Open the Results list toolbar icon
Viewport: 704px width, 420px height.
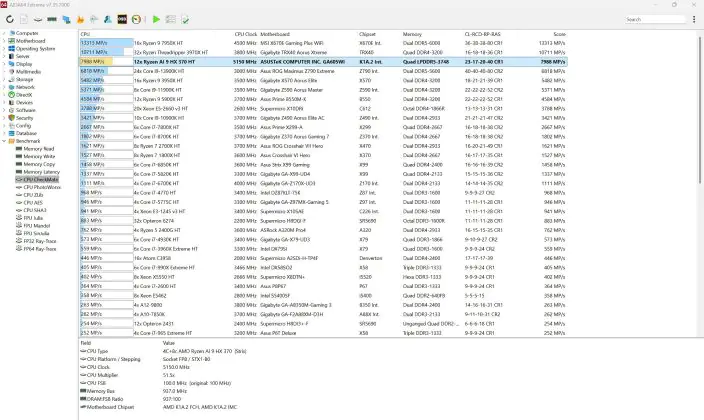171,19
